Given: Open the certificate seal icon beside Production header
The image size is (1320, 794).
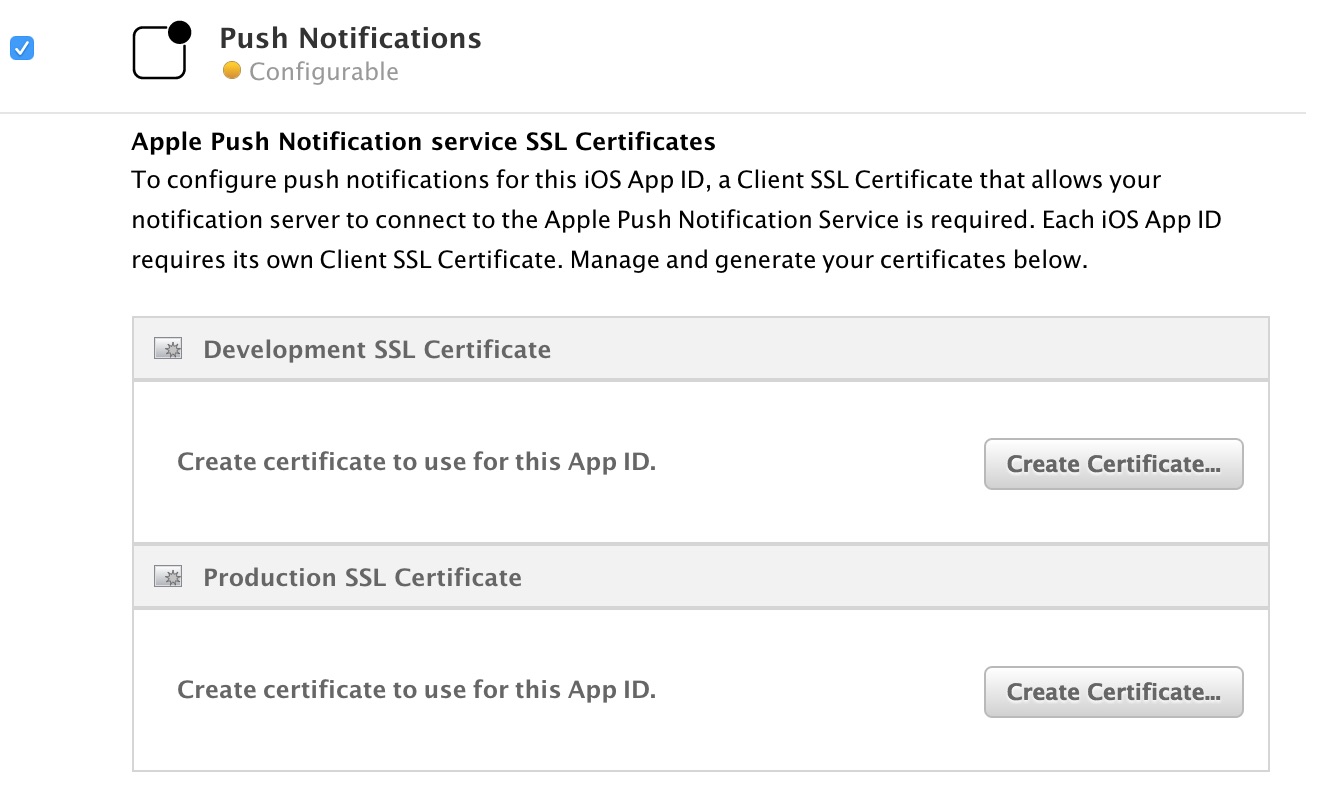Looking at the screenshot, I should click(167, 576).
